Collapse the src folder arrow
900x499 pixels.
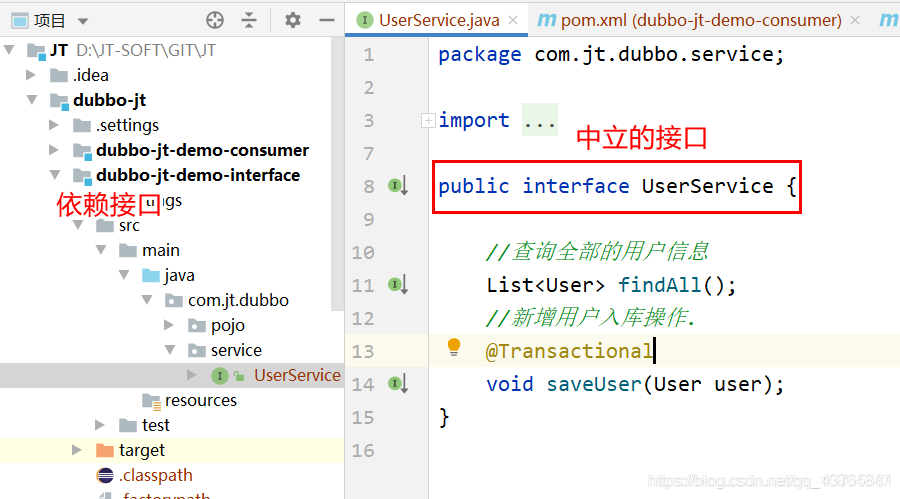coord(78,225)
